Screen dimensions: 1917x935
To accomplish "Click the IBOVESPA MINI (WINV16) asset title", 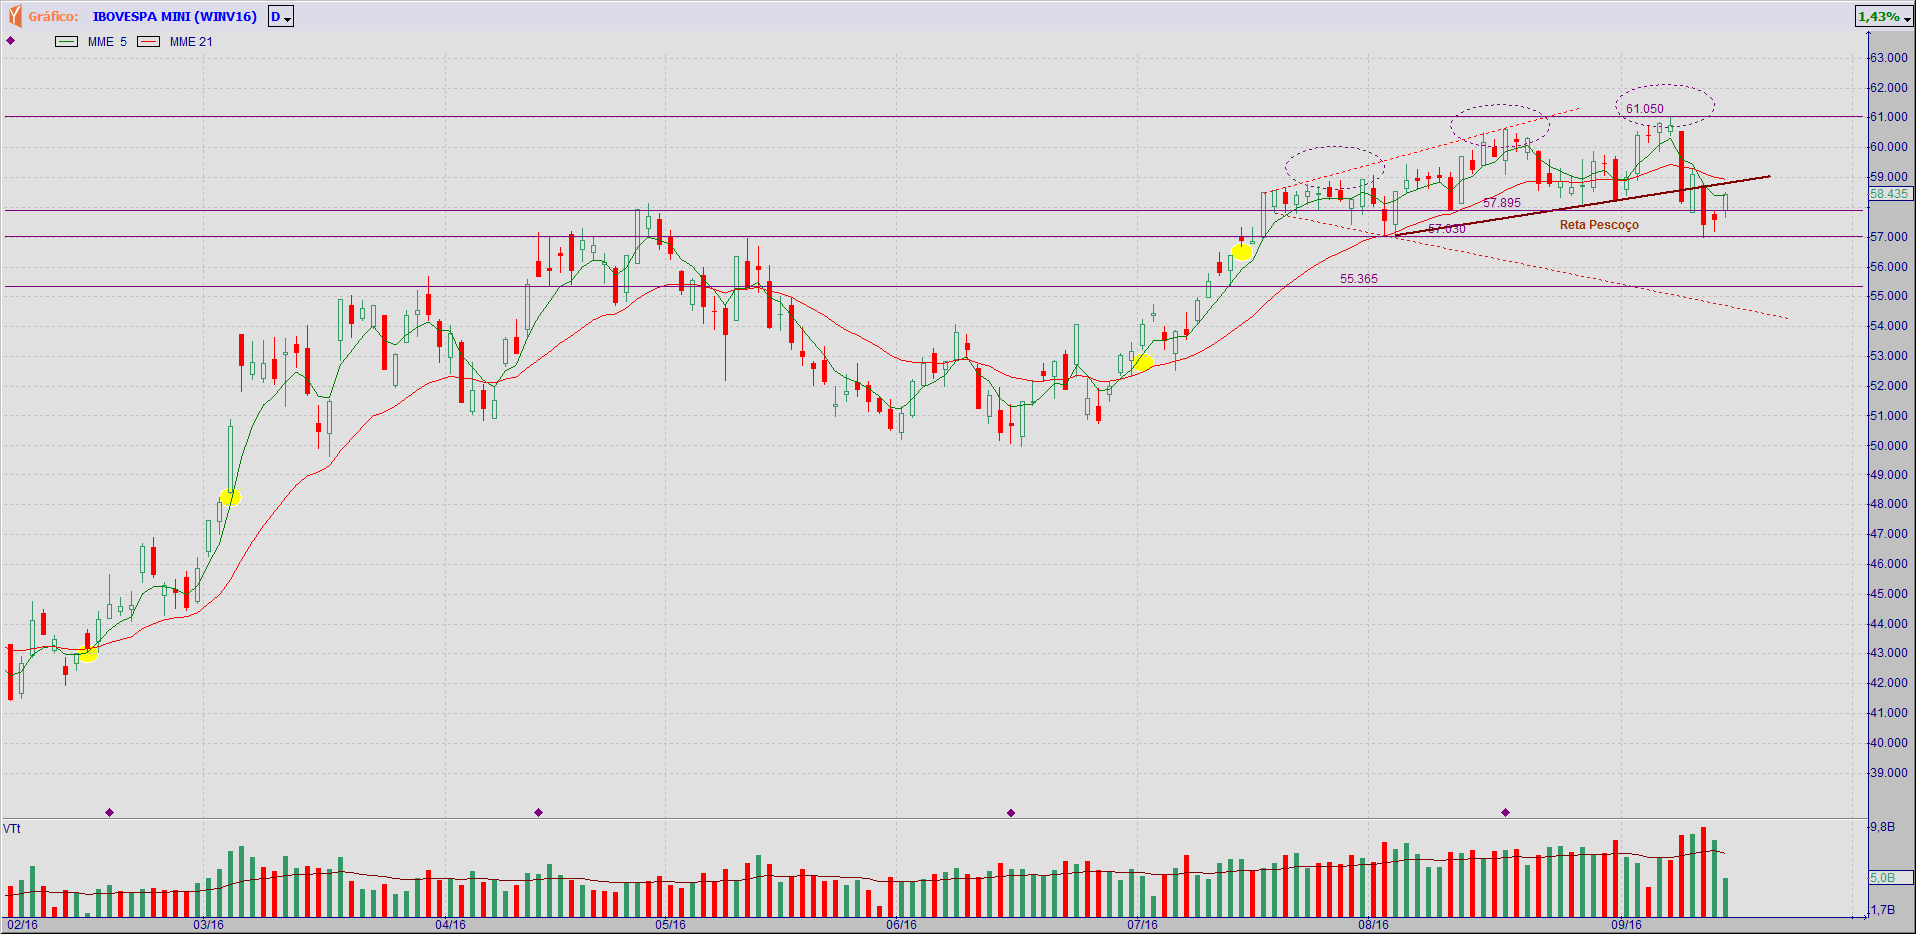I will [x=174, y=17].
